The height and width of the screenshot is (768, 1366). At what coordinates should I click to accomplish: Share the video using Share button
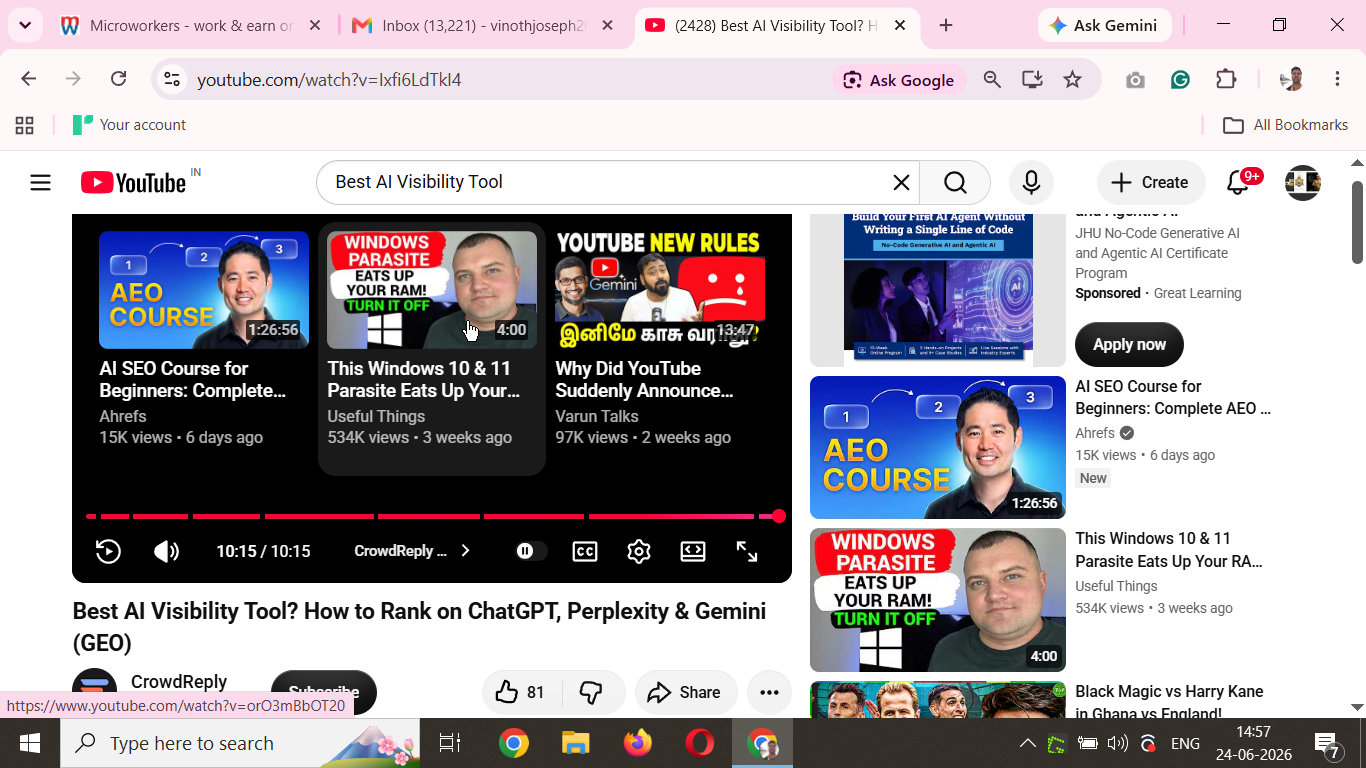pyautogui.click(x=685, y=692)
